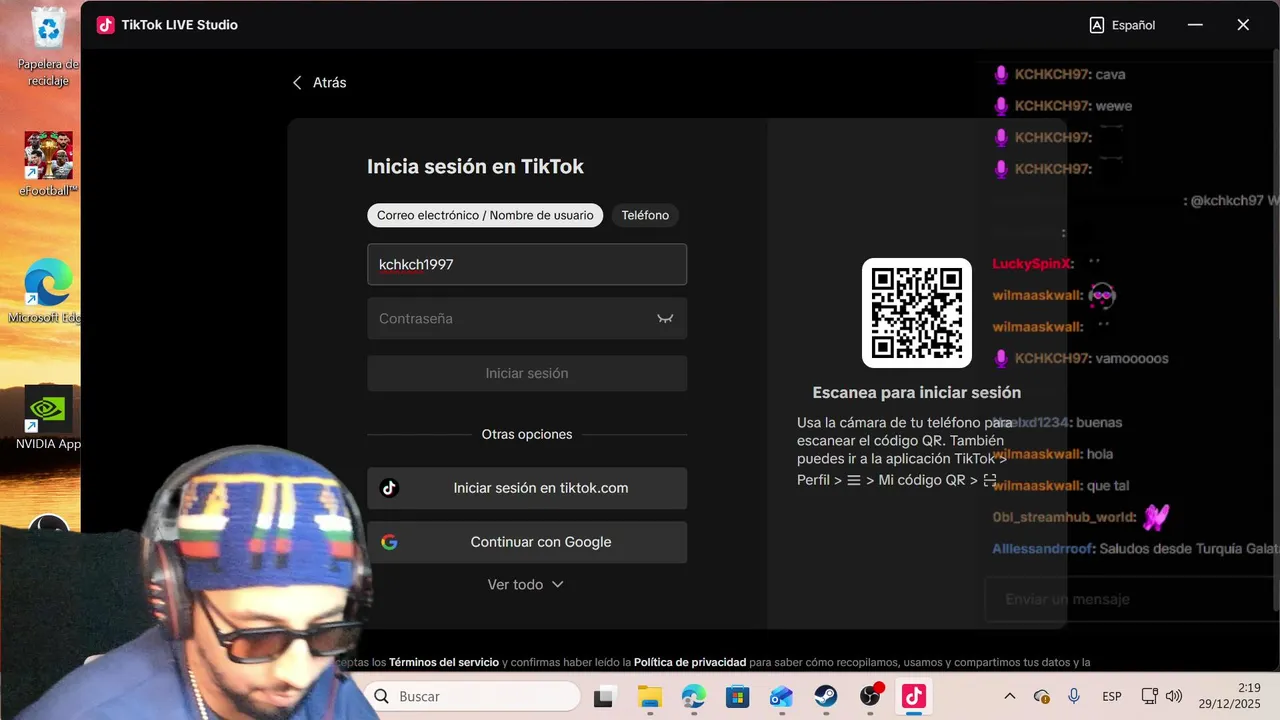Click chat message 'wilmaaskwall: que tal'

pos(1060,486)
